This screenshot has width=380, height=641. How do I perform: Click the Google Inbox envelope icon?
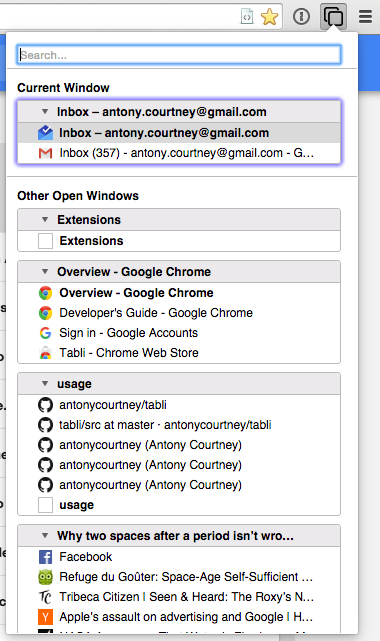coord(45,133)
